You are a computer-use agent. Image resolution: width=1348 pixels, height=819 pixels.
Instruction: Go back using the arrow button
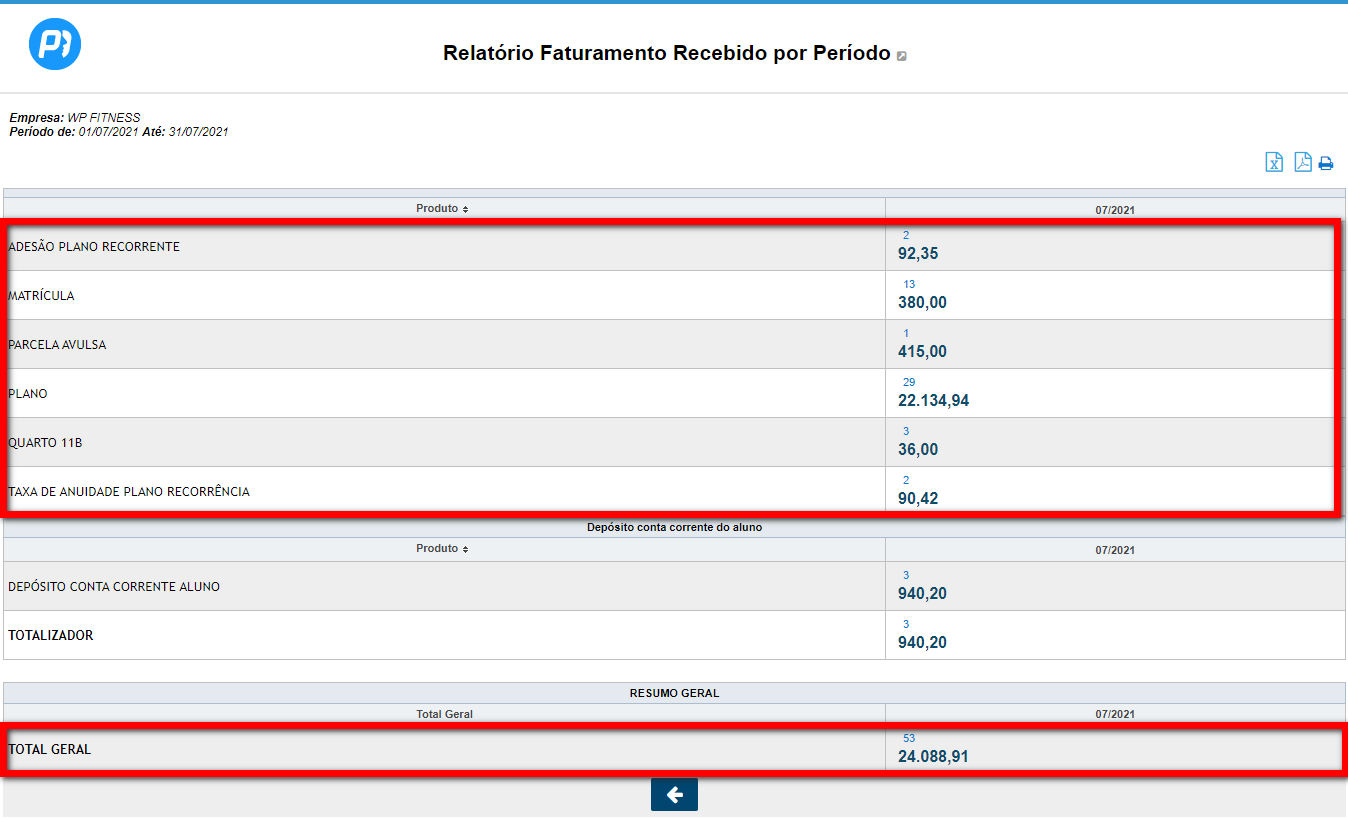coord(674,795)
